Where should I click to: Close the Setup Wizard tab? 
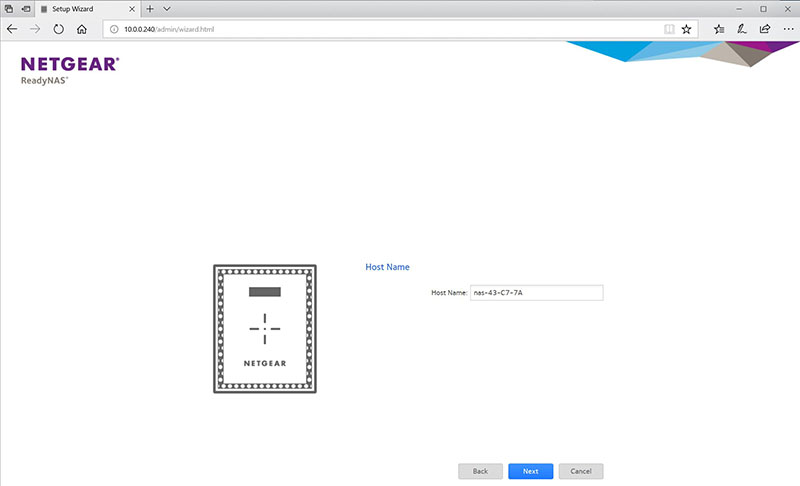click(x=132, y=9)
